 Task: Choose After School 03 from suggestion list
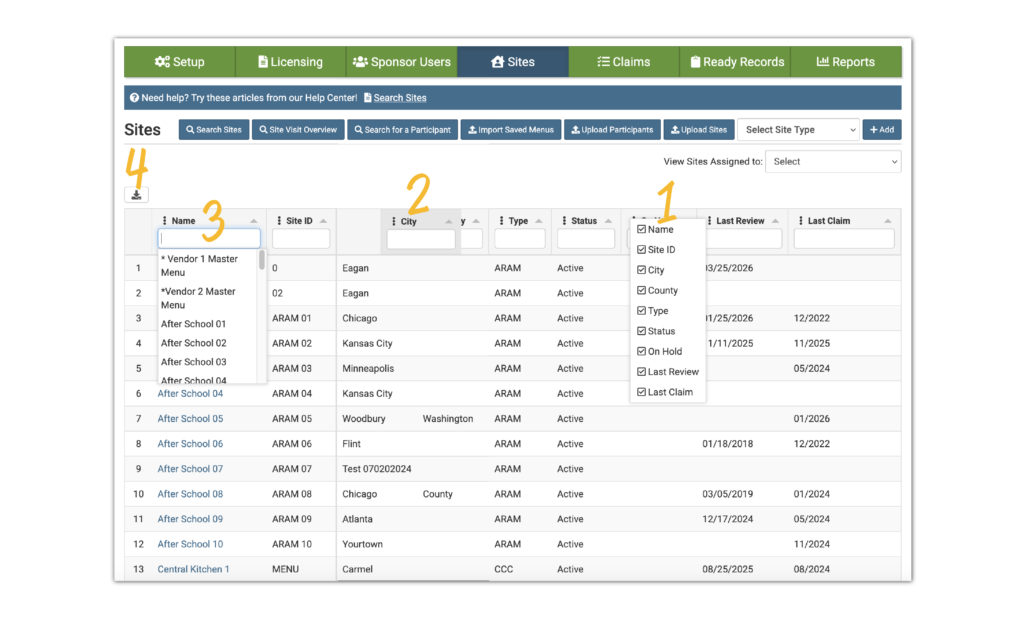pyautogui.click(x=193, y=362)
